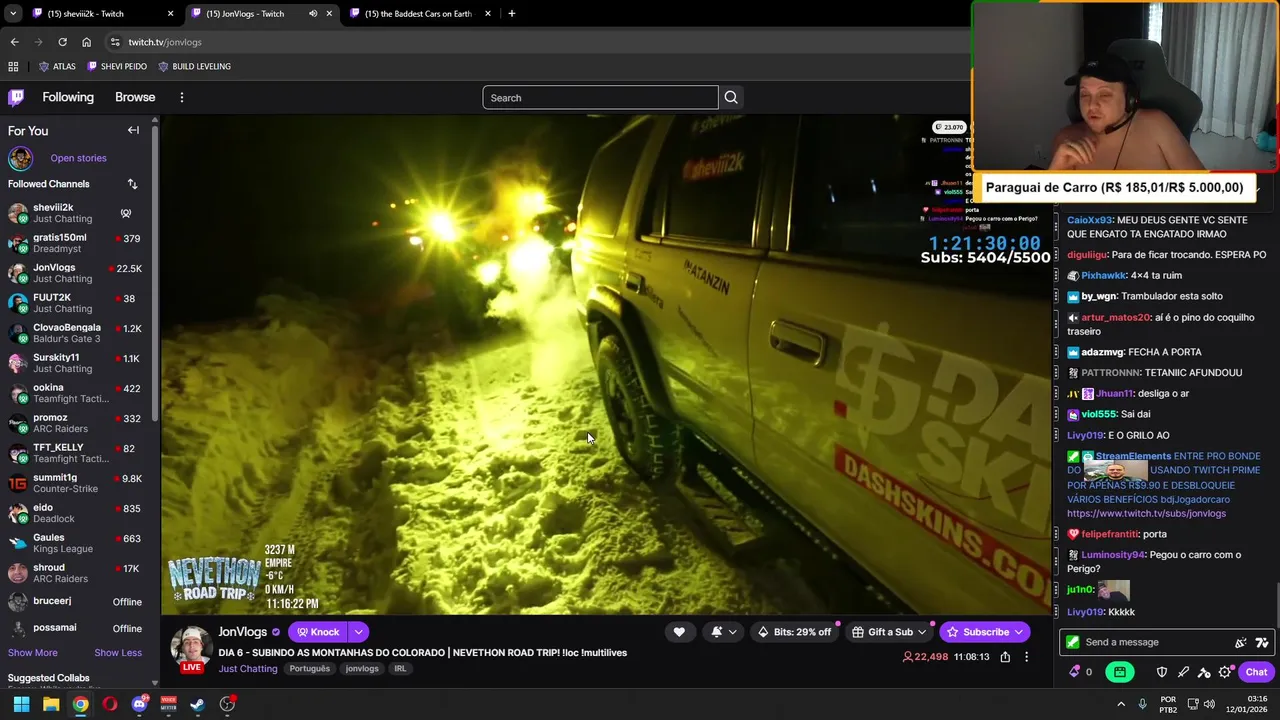1280x720 pixels.
Task: Open the subs link in StreamElements message
Action: (1146, 514)
